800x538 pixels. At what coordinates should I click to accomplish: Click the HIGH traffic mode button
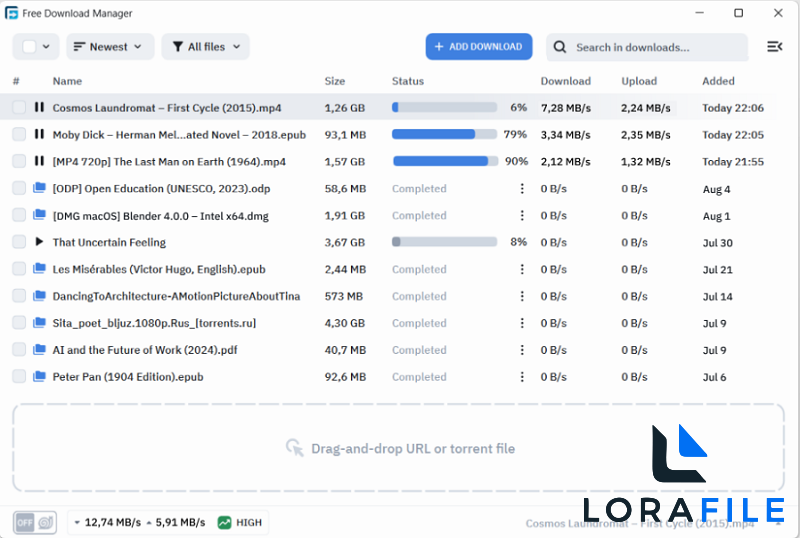[x=240, y=522]
